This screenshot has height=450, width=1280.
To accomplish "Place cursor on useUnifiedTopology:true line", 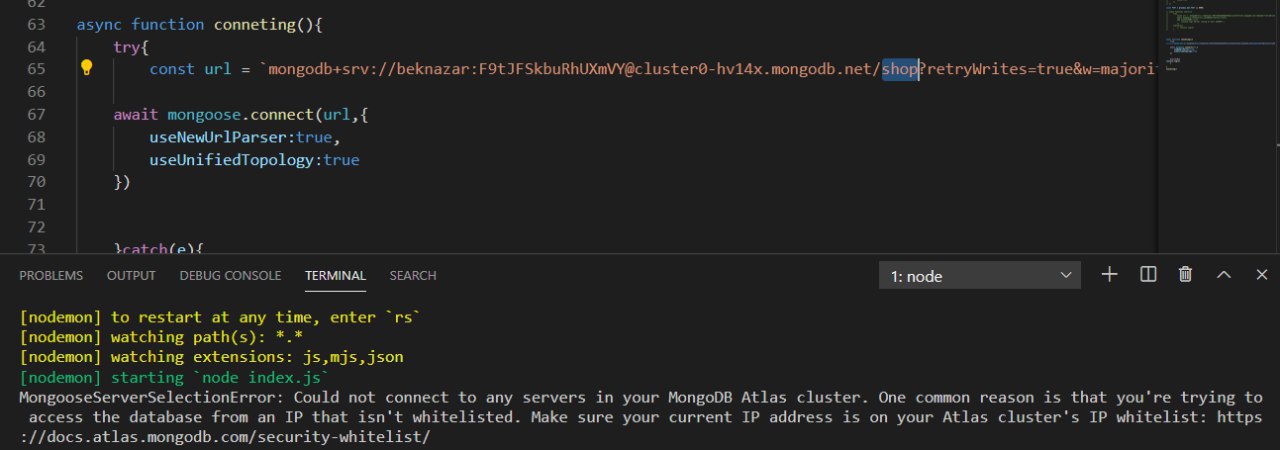I will (x=254, y=160).
